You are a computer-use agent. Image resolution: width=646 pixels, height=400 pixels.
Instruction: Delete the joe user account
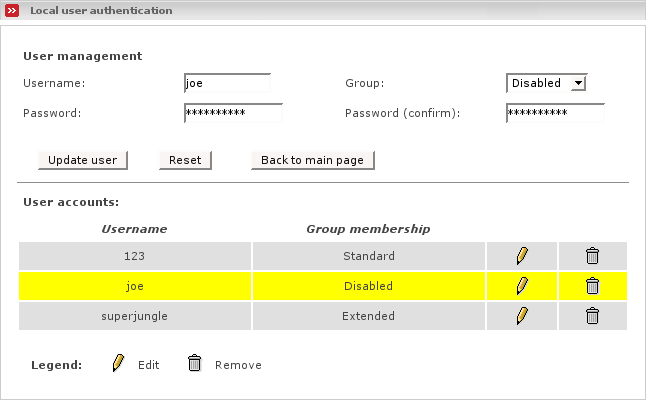point(592,286)
